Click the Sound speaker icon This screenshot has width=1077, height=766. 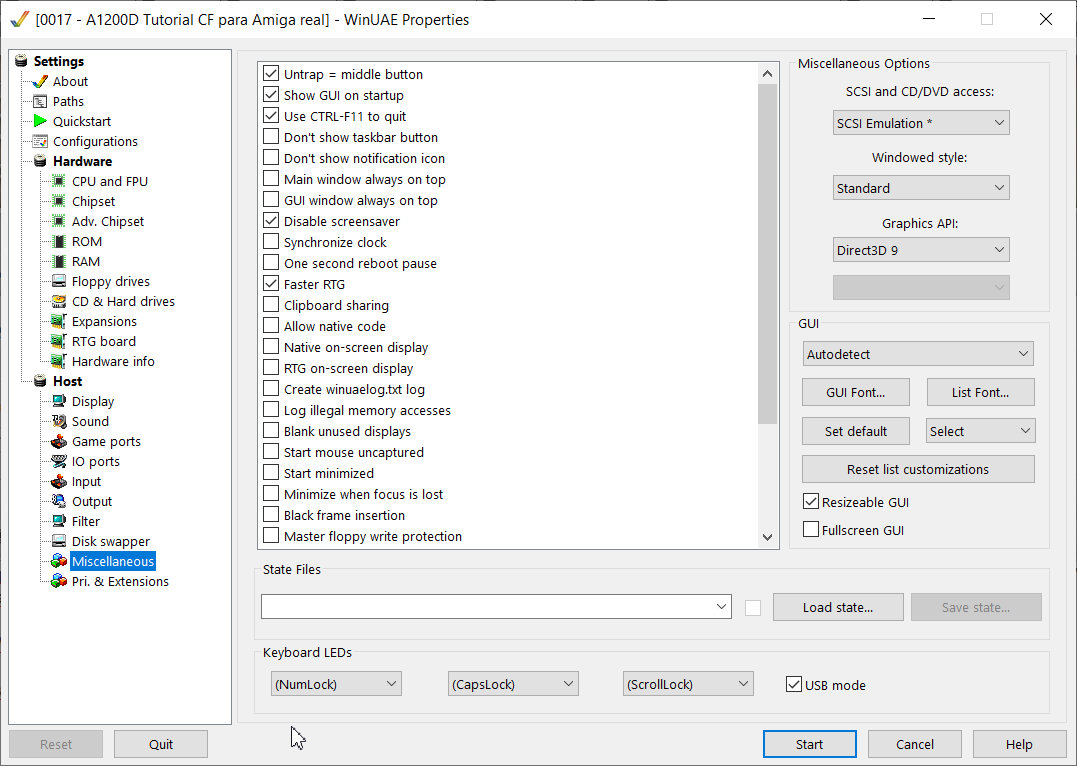pyautogui.click(x=59, y=421)
